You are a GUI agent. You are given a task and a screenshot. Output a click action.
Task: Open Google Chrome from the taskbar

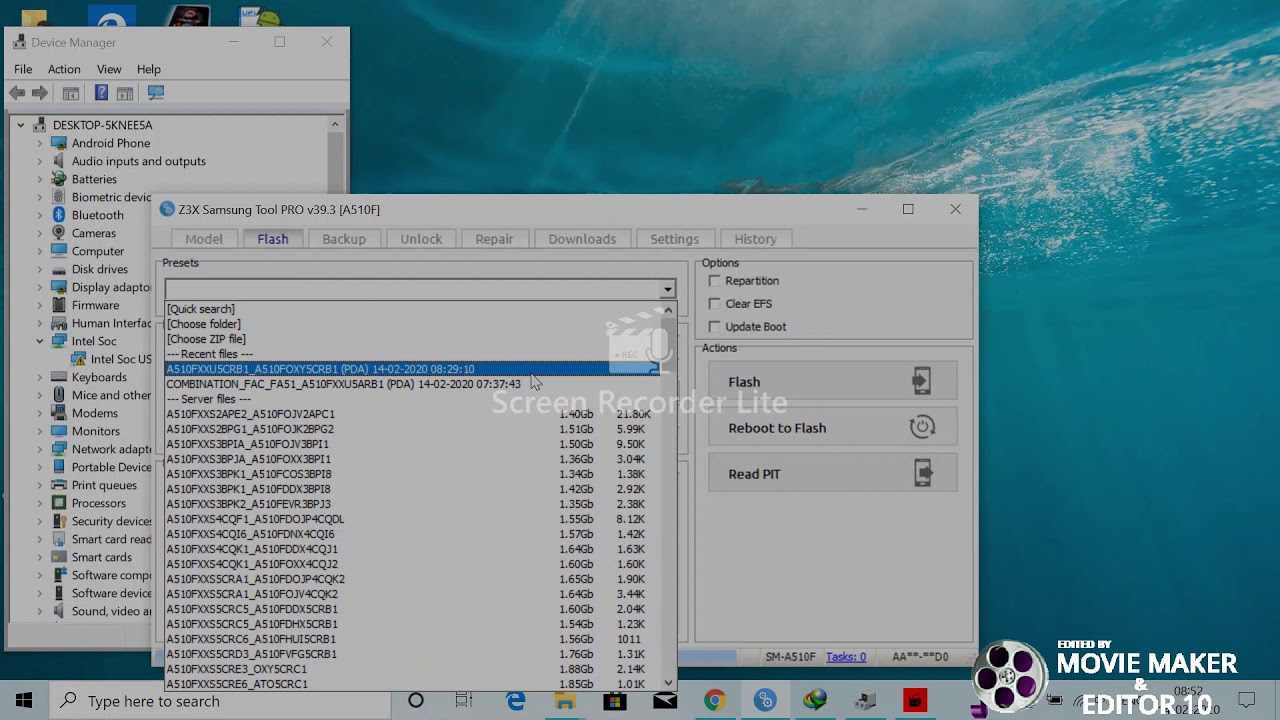tap(714, 701)
